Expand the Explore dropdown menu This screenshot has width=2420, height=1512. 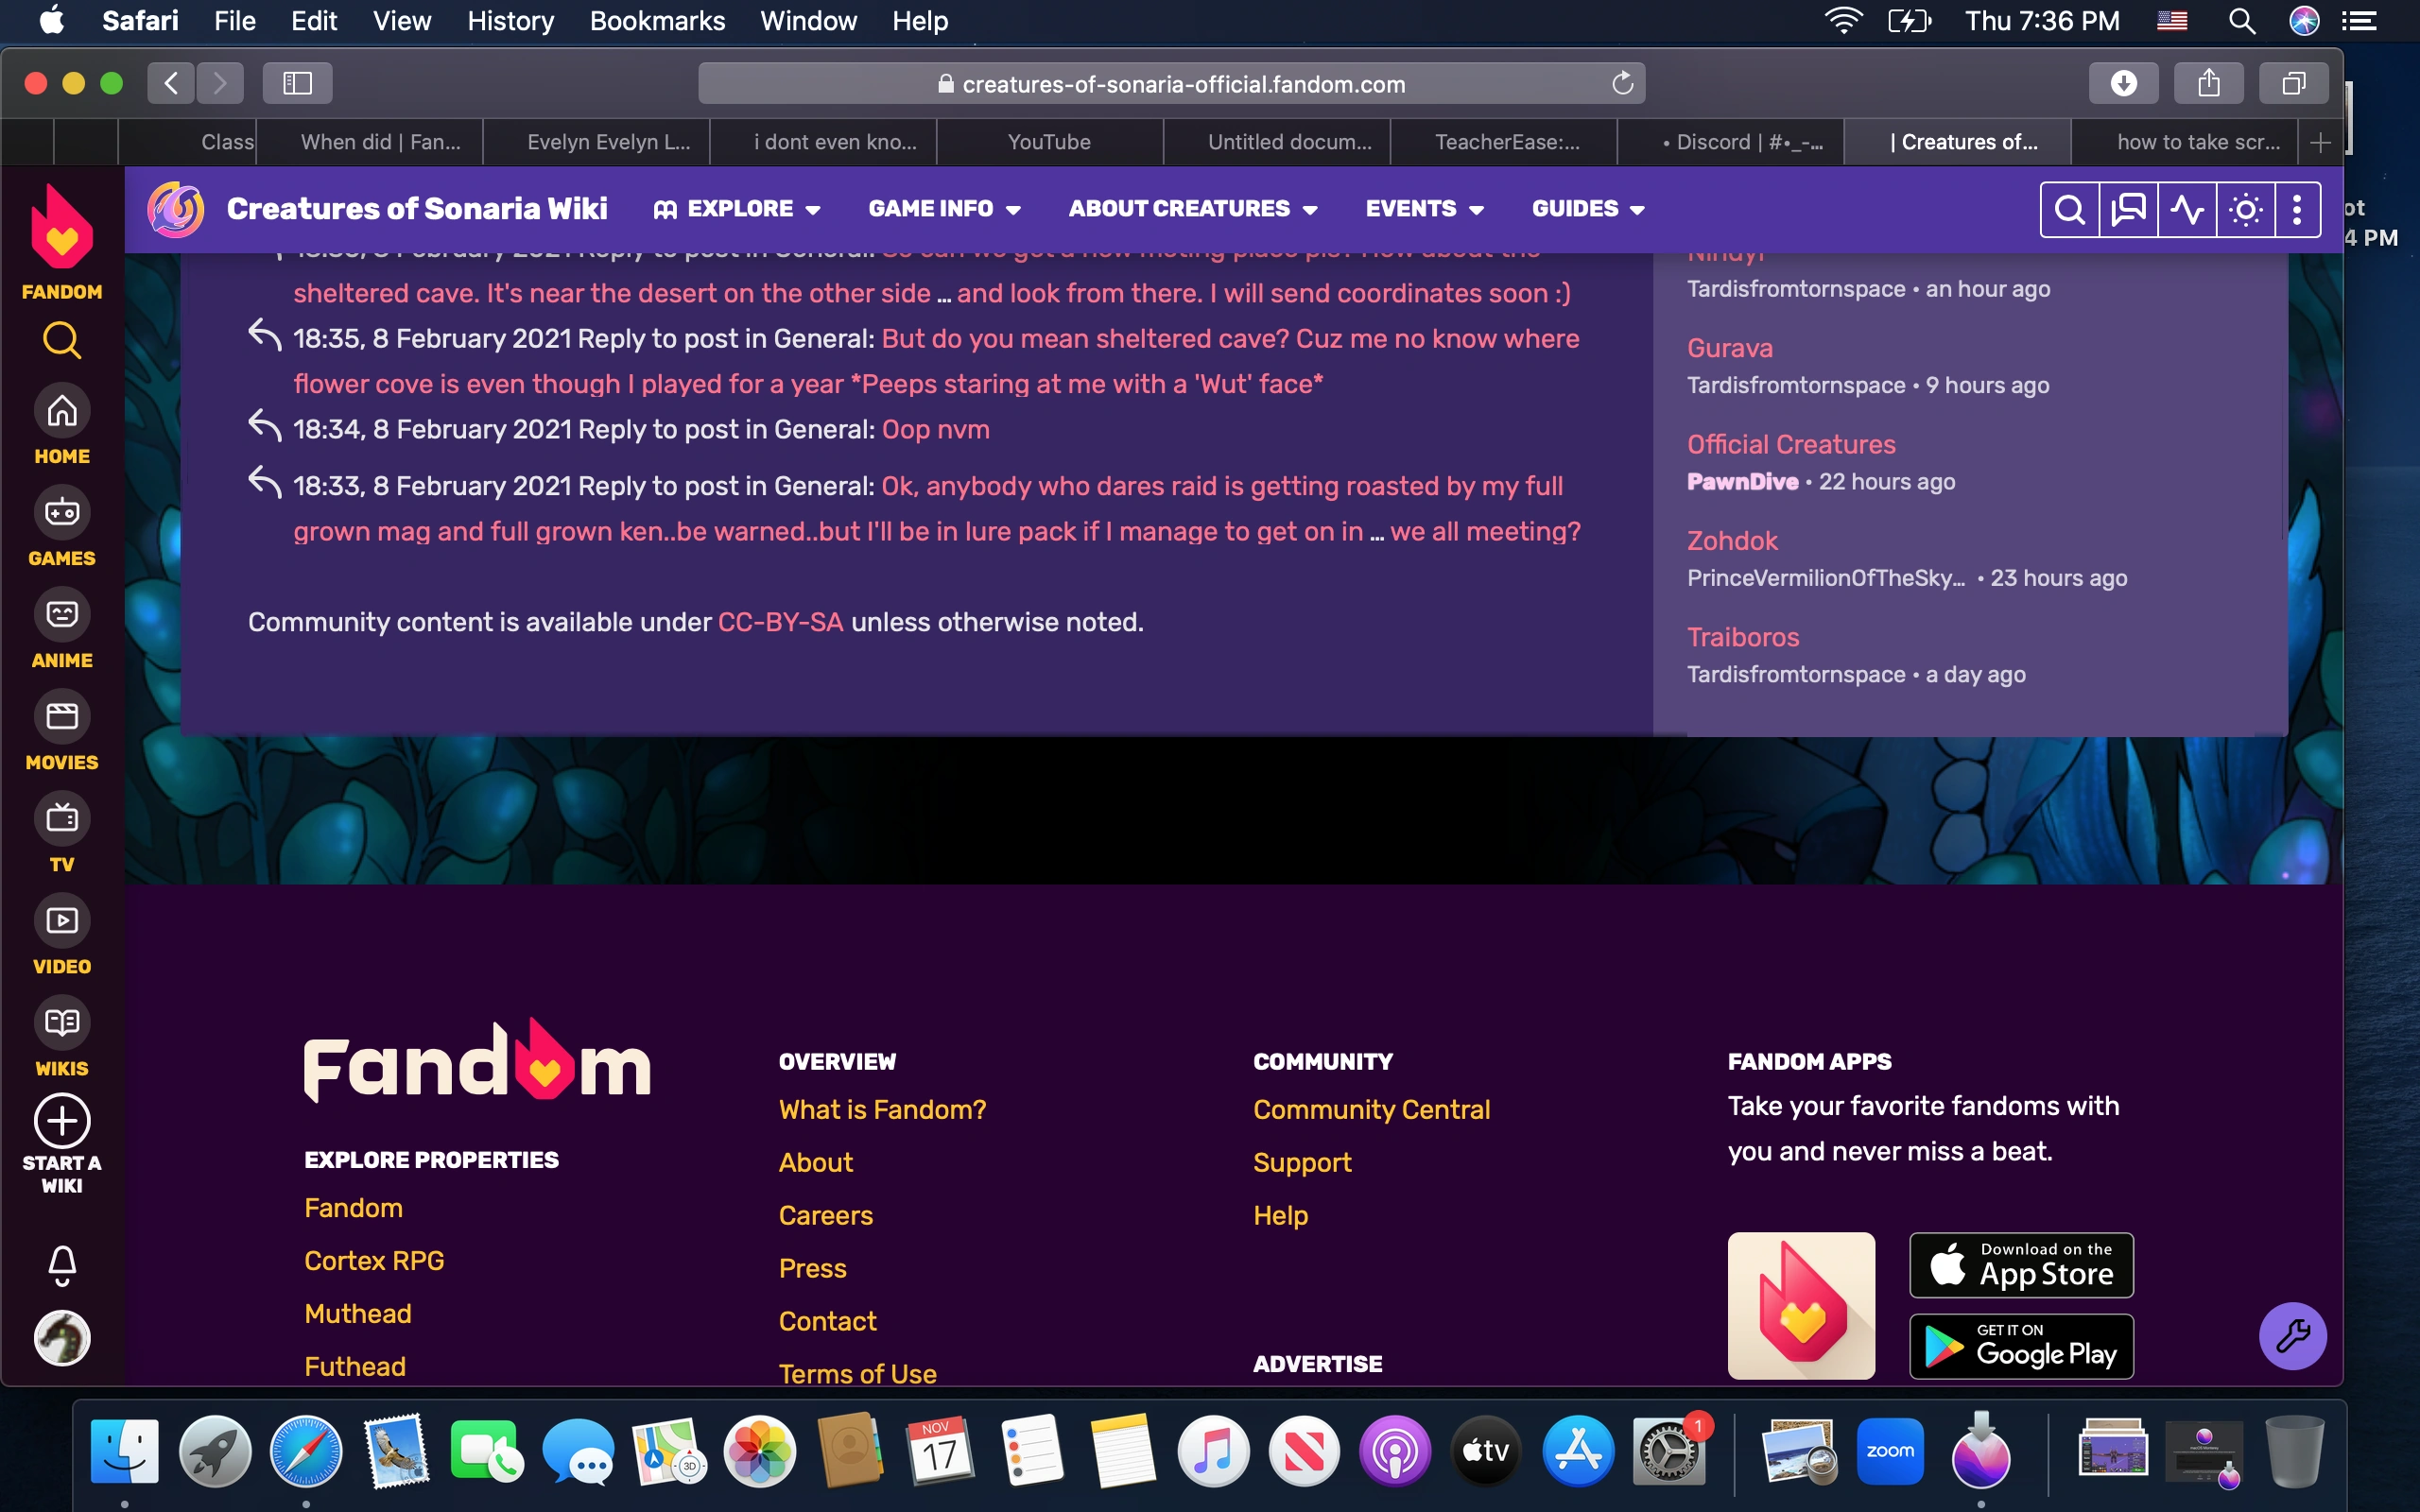[738, 209]
